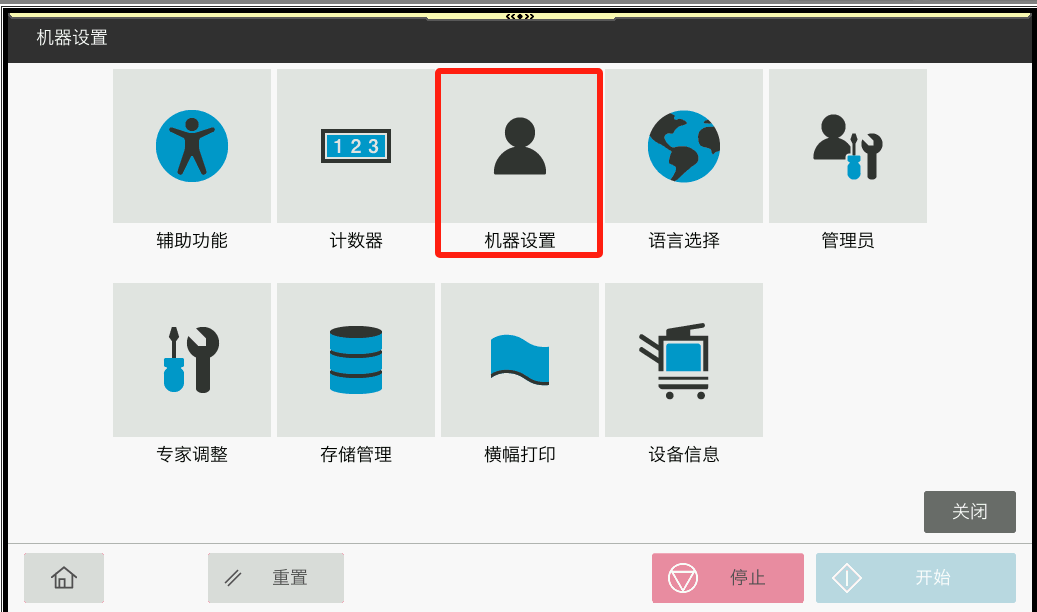Image resolution: width=1037 pixels, height=612 pixels.
Task: Click the 存储管理 text label
Action: tap(356, 455)
